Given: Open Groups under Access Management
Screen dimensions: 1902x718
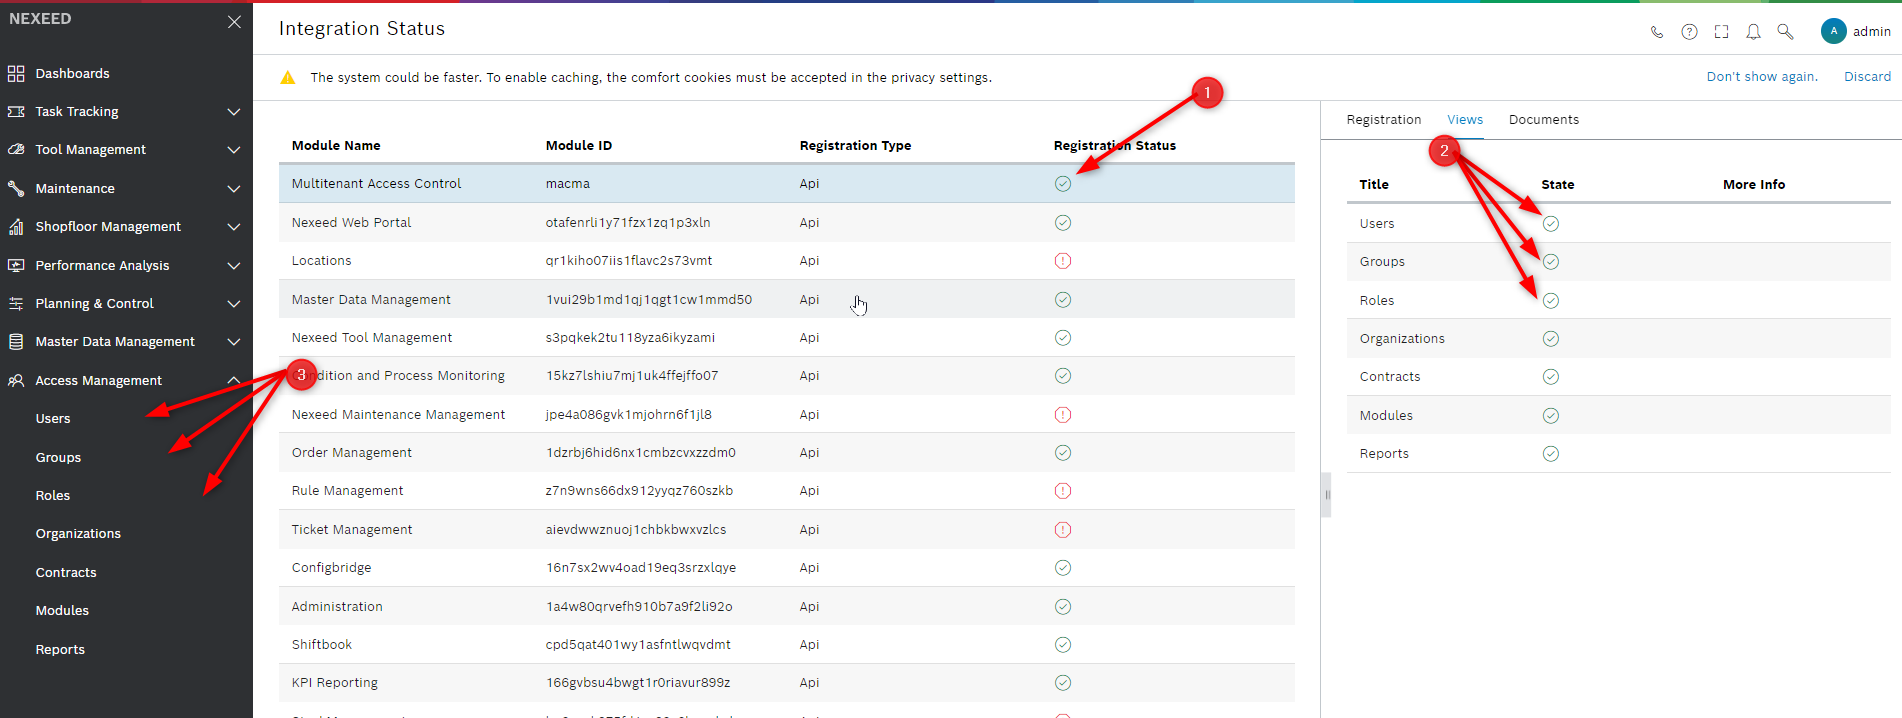Looking at the screenshot, I should [x=58, y=458].
